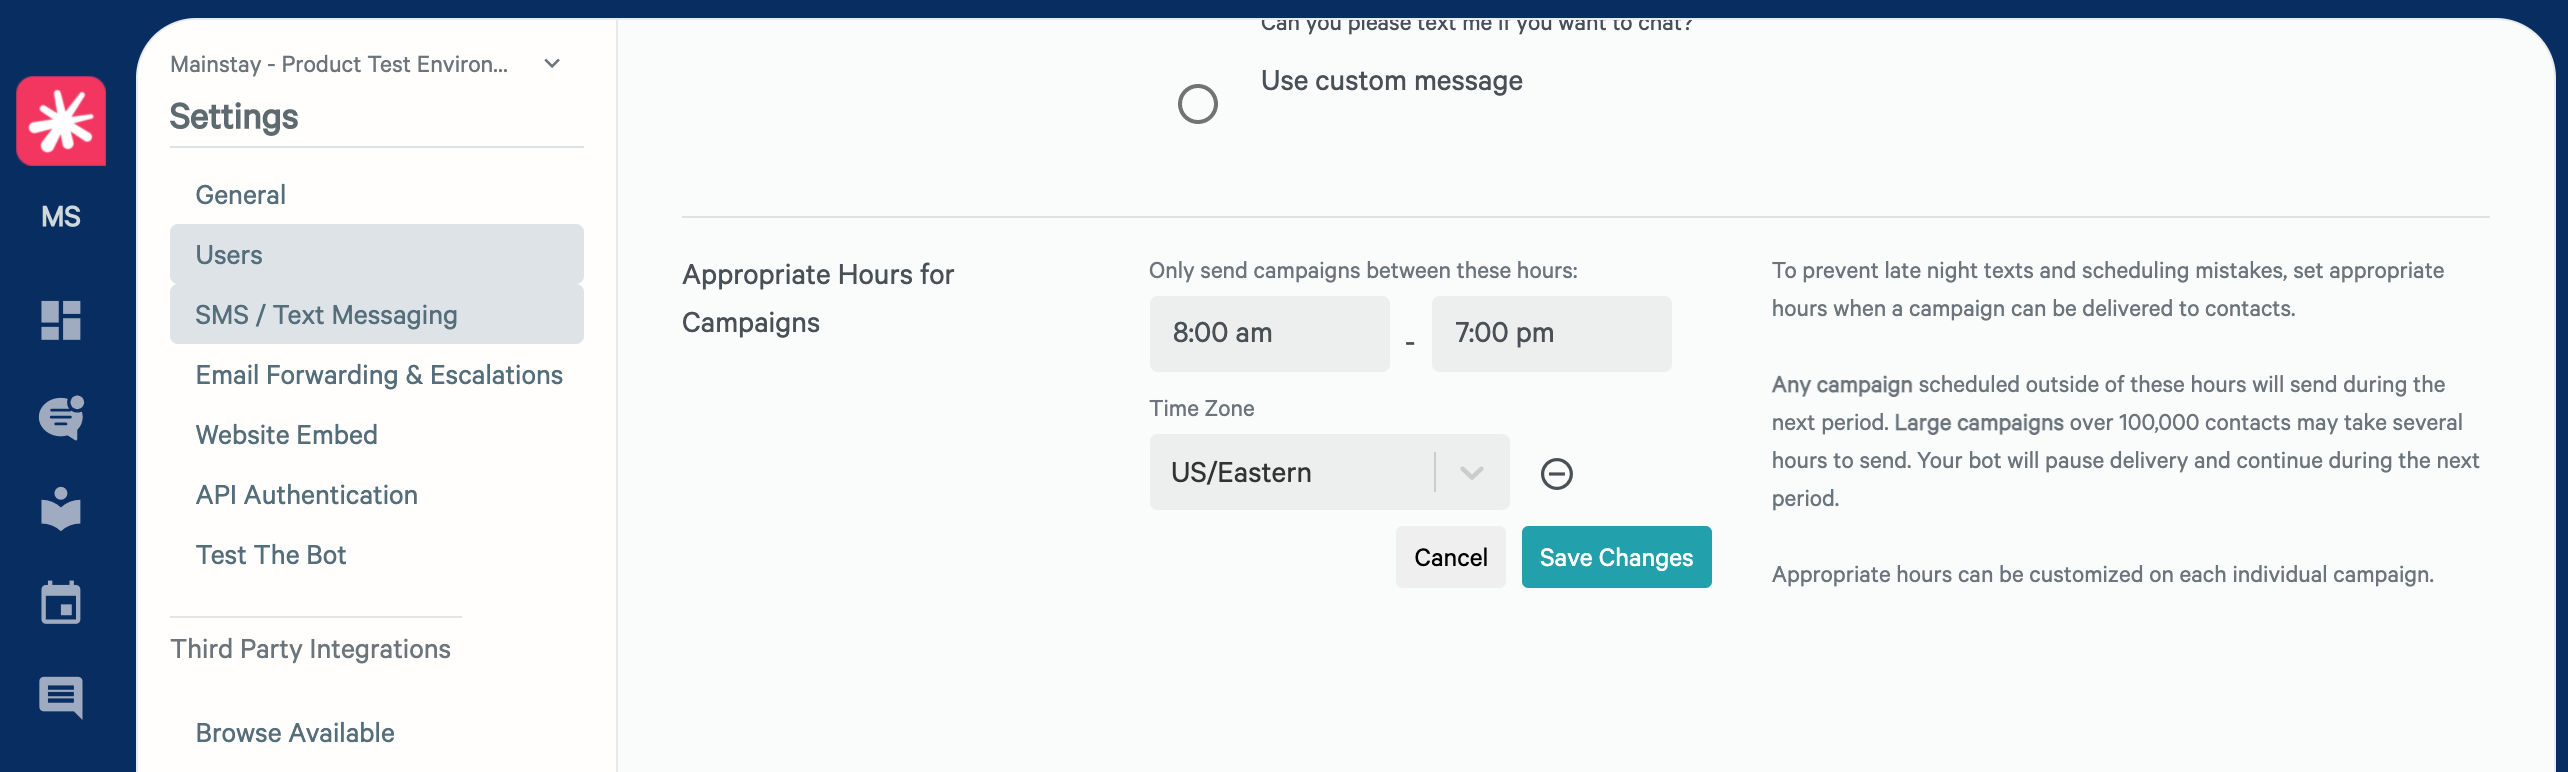Viewport: 2568px width, 772px height.
Task: Click the Mainstay asterisk logo
Action: click(x=61, y=121)
